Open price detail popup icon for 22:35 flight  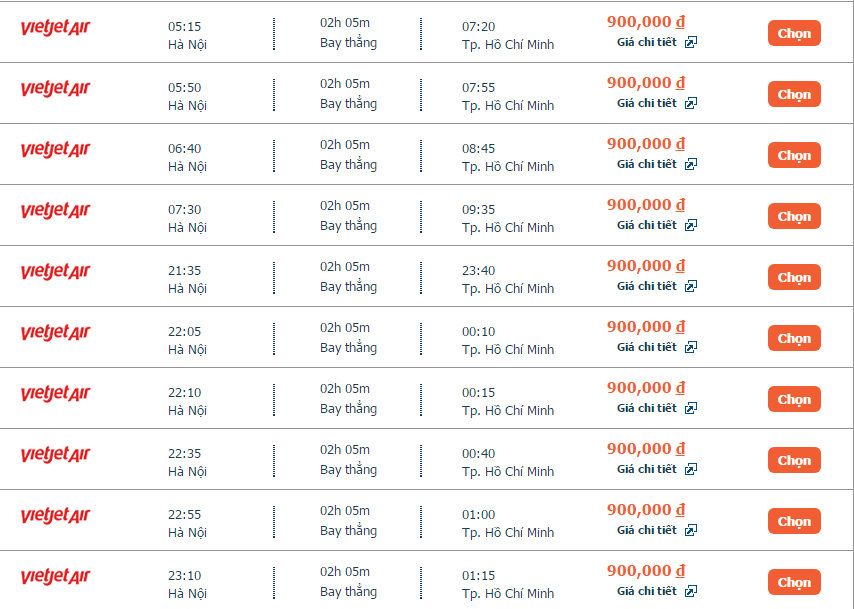coord(691,469)
